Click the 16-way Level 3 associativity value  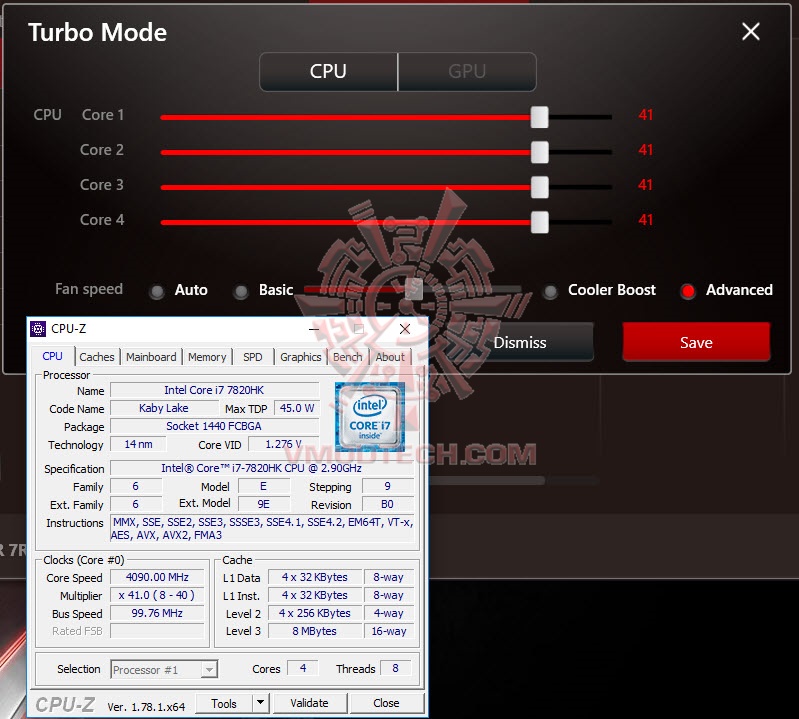(x=389, y=631)
